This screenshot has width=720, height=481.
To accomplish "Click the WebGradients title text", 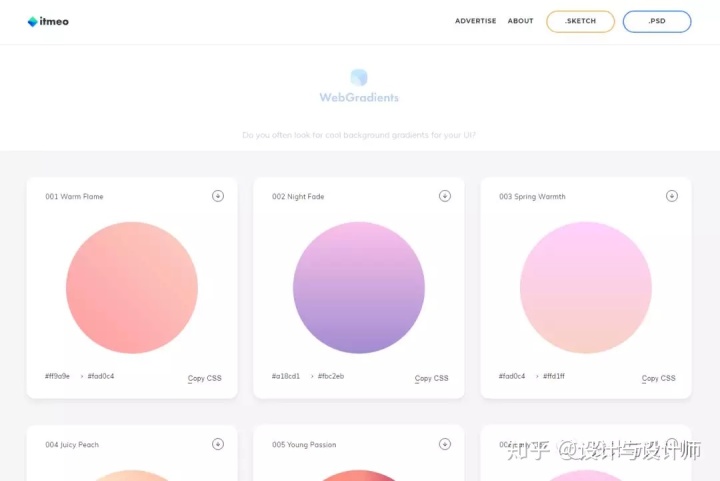I will (359, 97).
